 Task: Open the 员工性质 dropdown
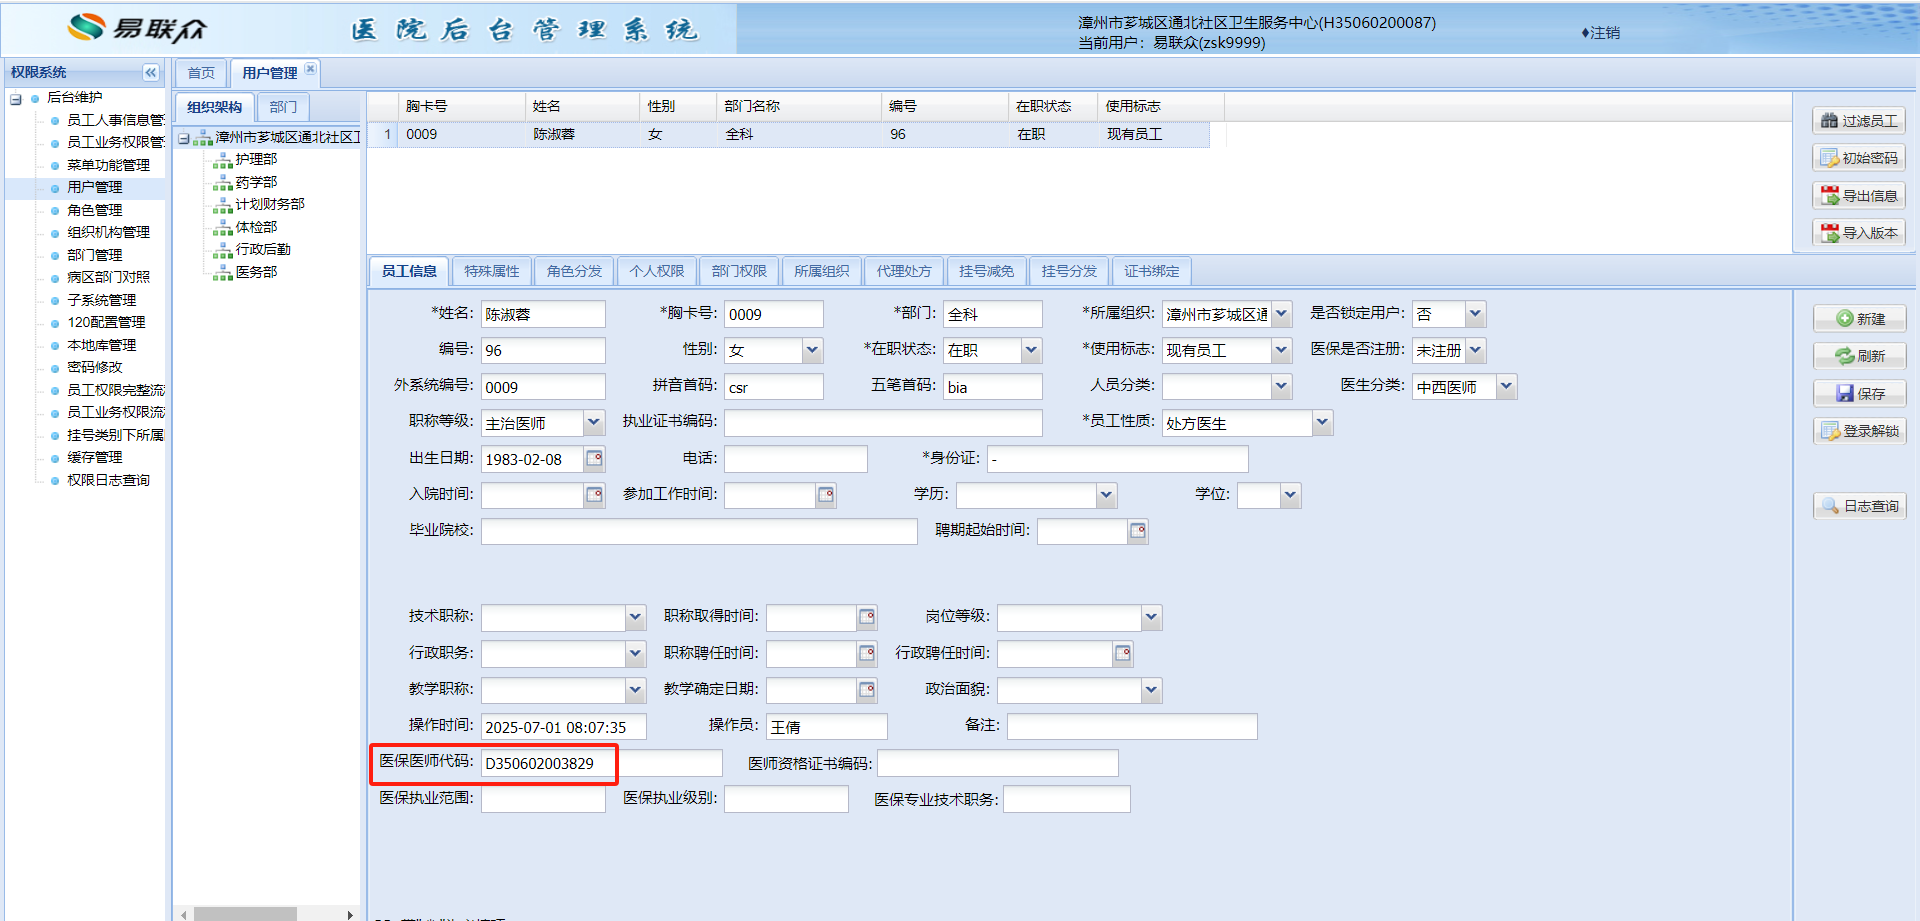[x=1323, y=423]
